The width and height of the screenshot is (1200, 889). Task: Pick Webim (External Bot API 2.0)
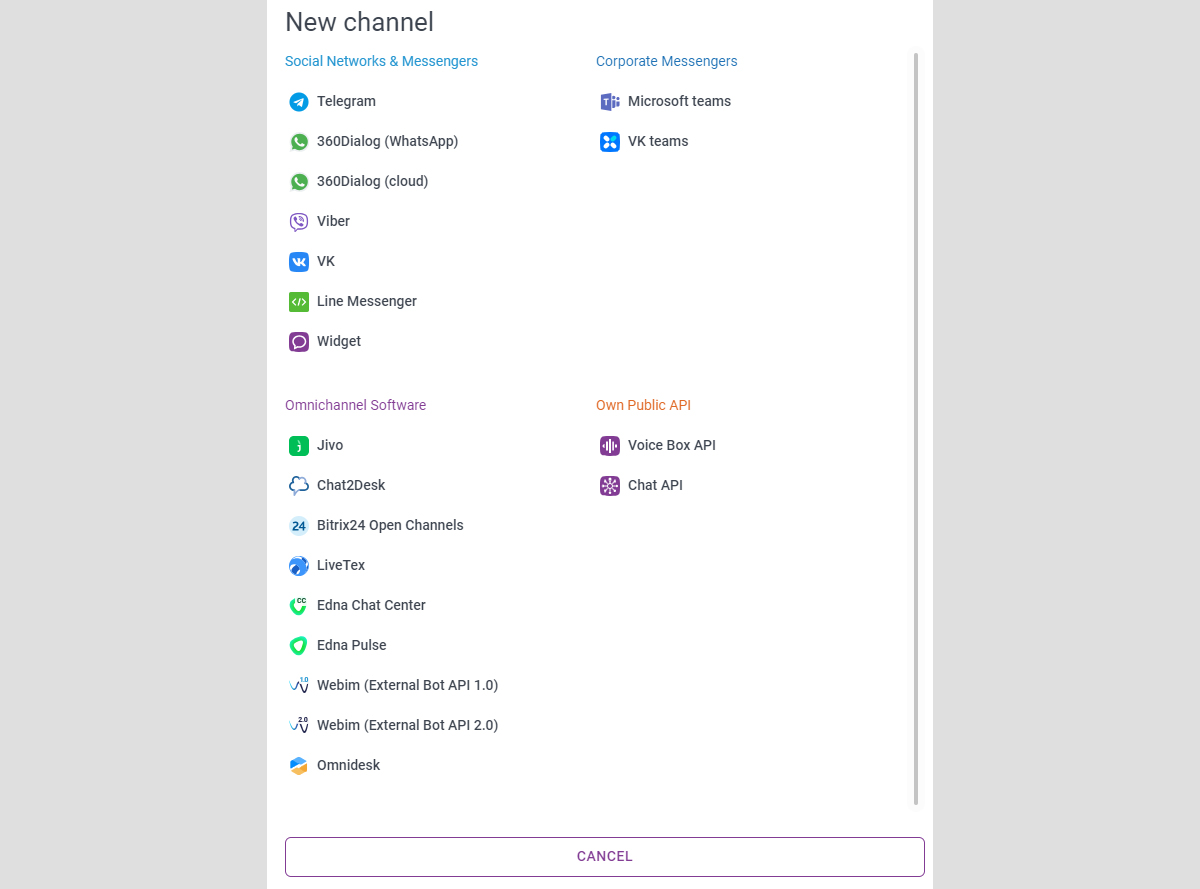(407, 726)
